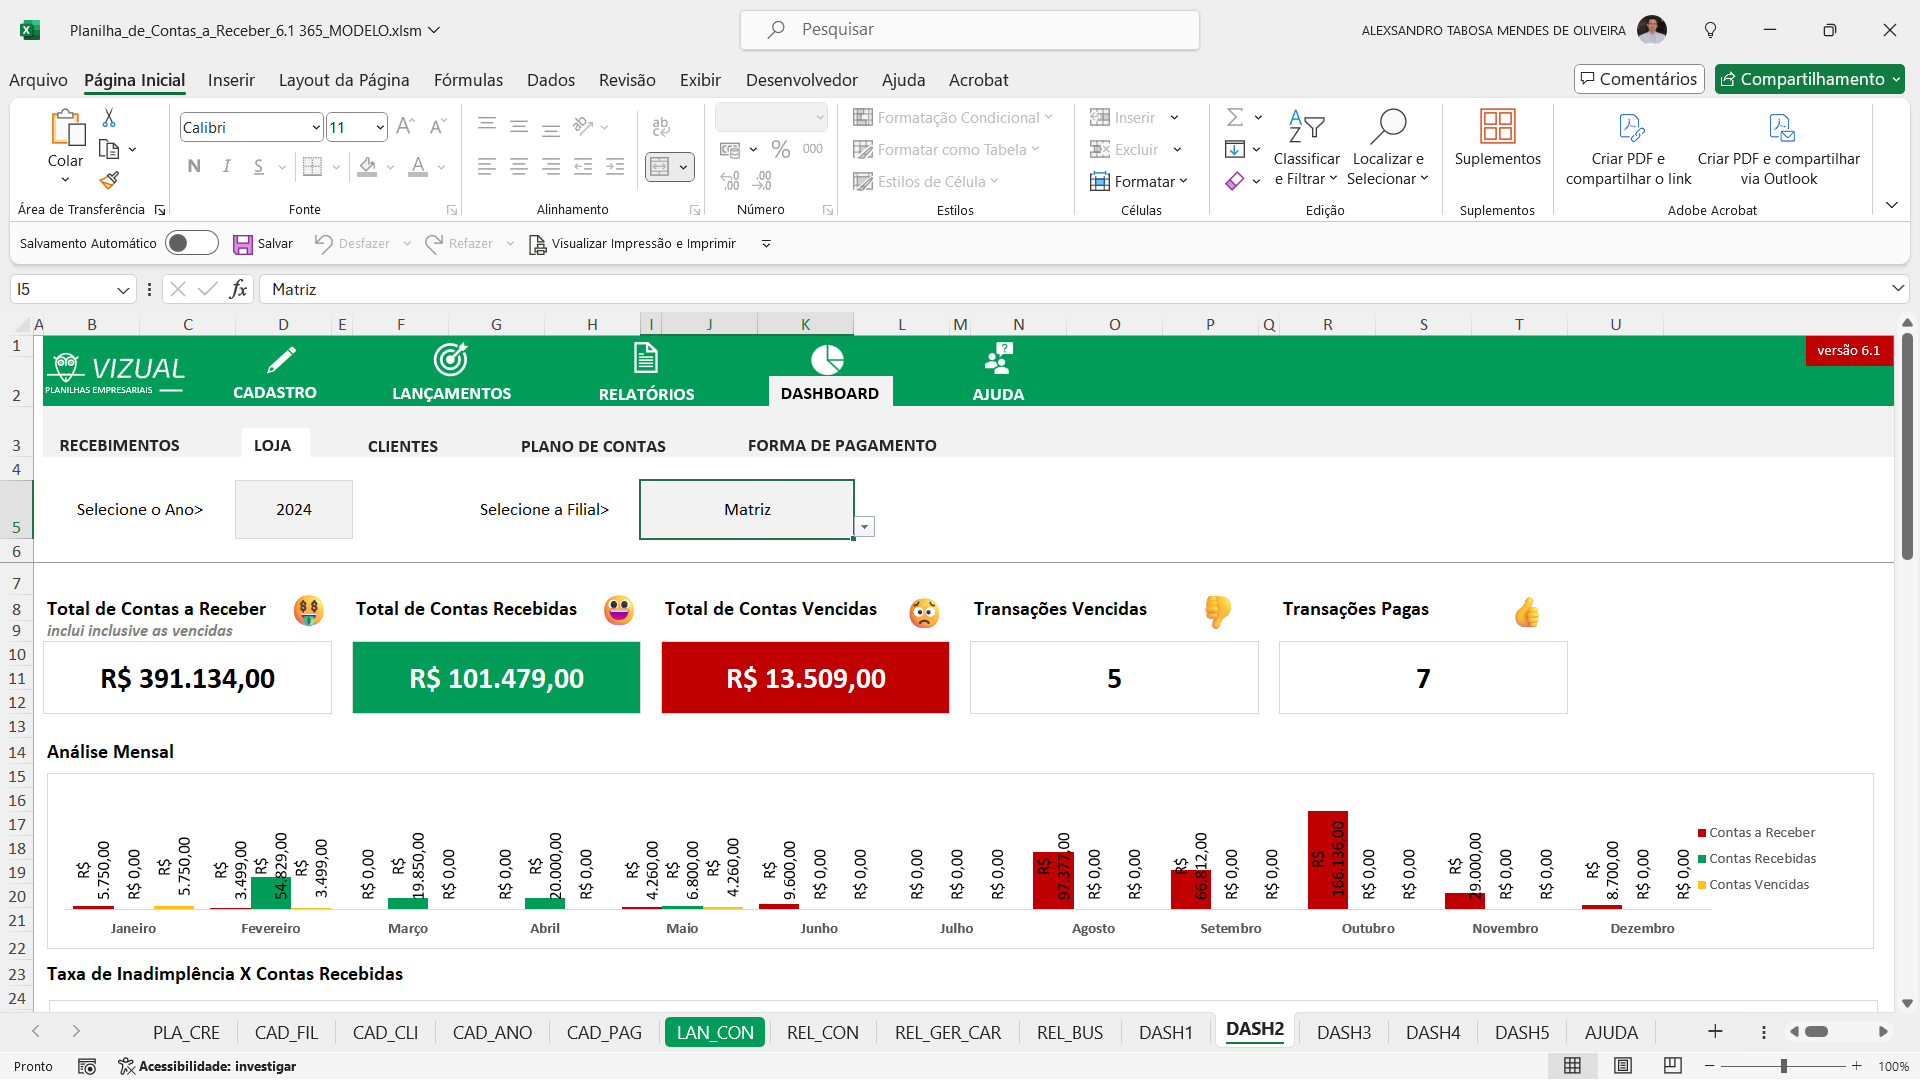Viewport: 1920px width, 1080px height.
Task: Switch to Page Layout view in the status bar
Action: click(1623, 1066)
